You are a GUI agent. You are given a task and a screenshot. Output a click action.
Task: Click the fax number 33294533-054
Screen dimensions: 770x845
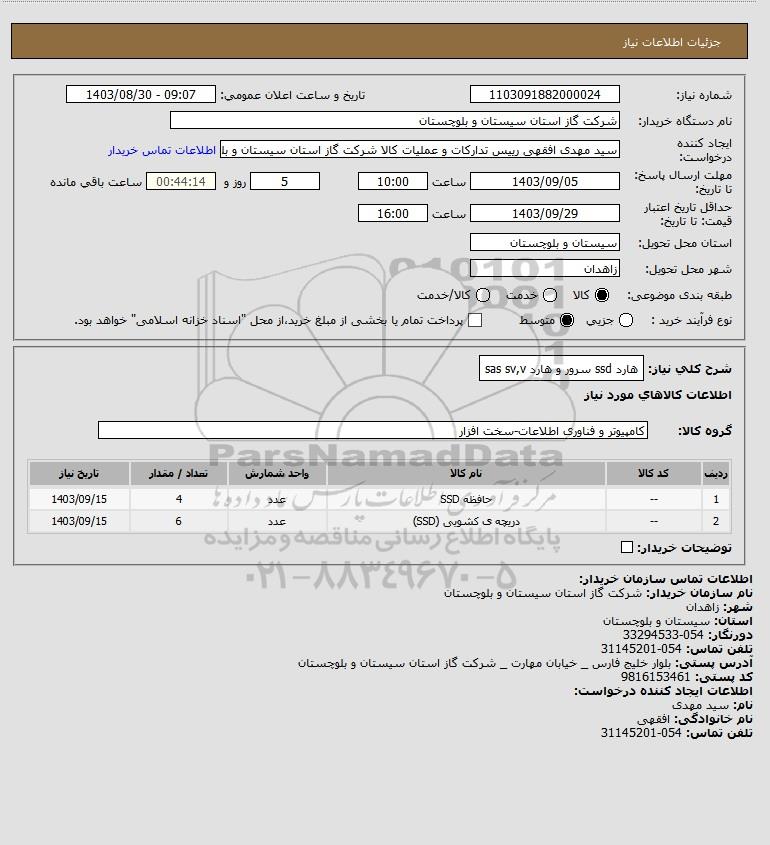tap(663, 635)
